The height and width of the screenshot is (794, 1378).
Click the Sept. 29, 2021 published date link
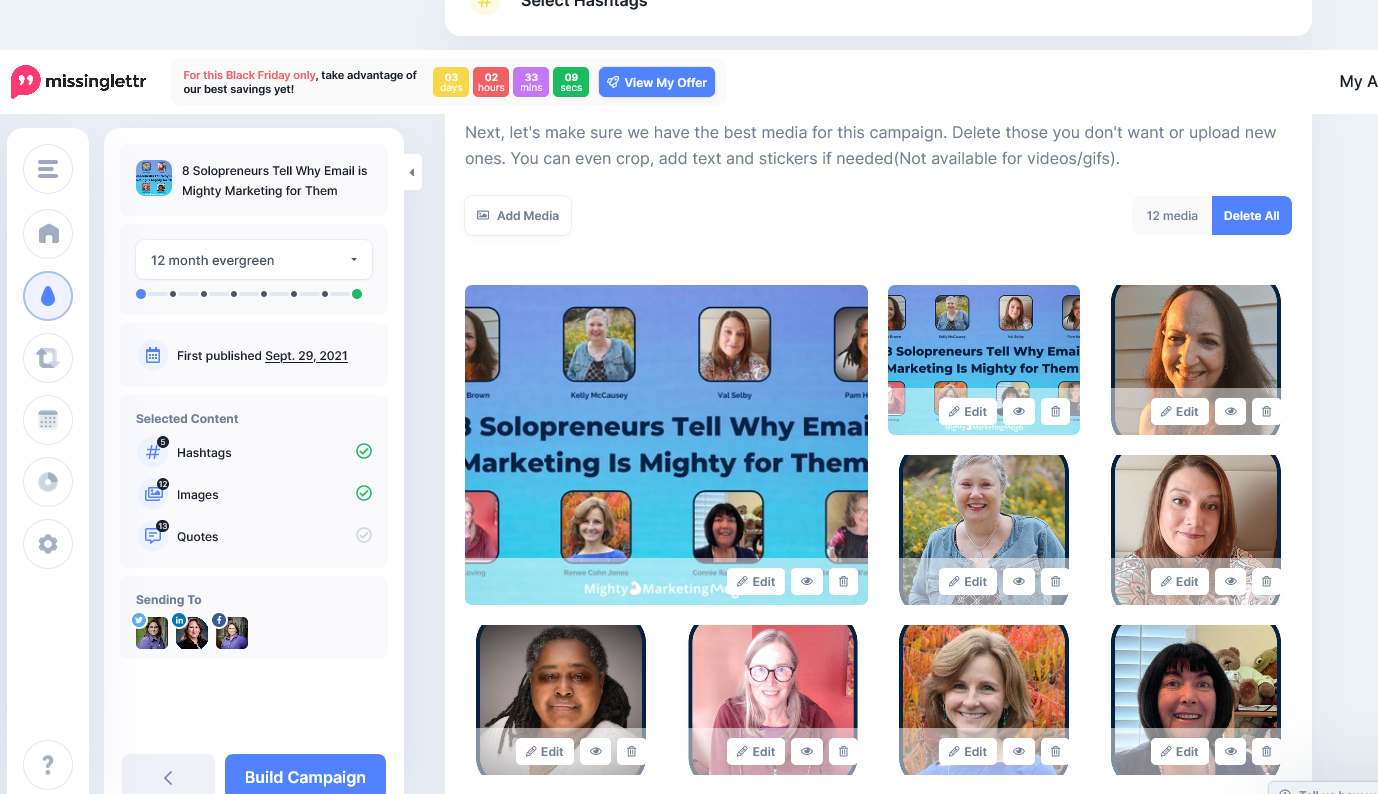(306, 355)
